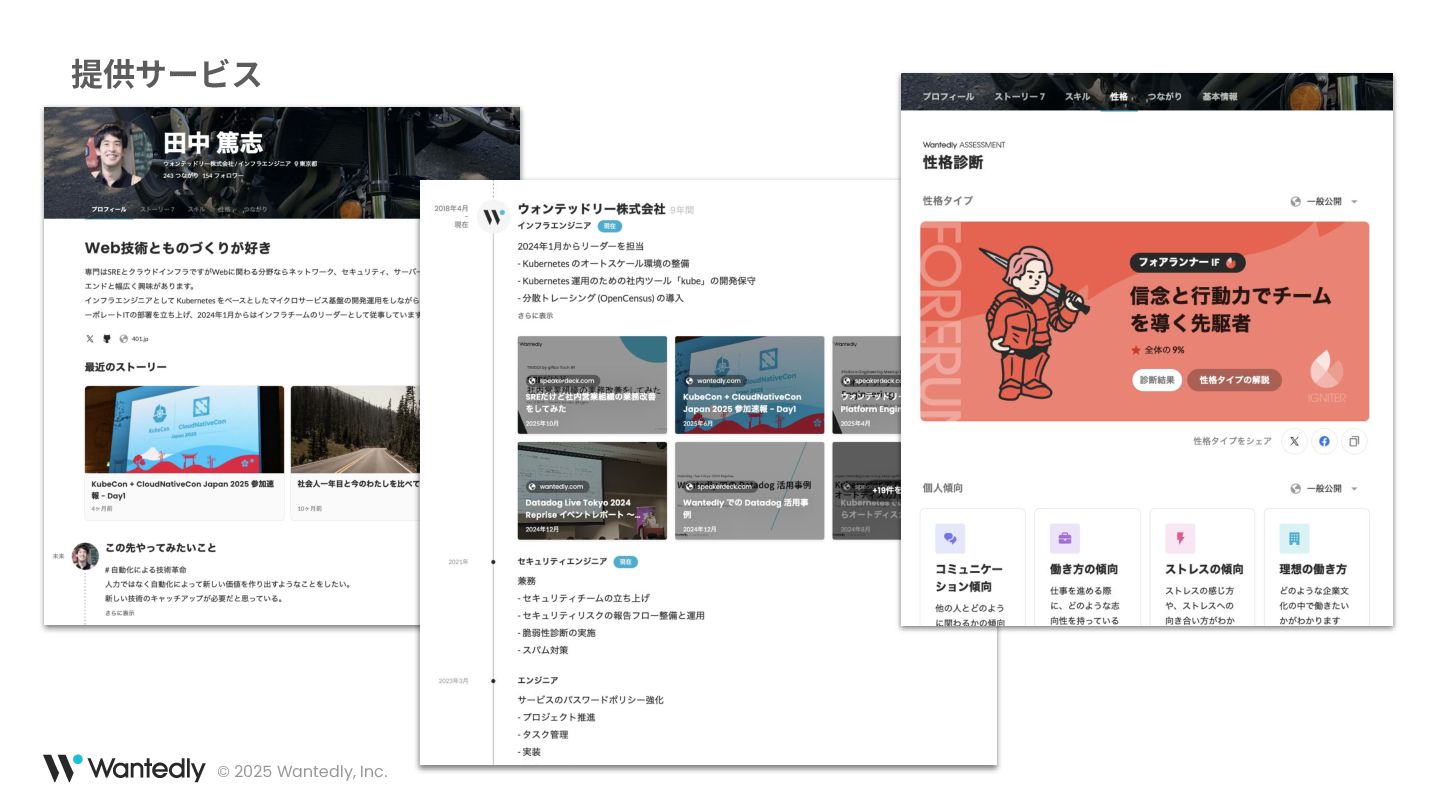Switch to ストーリー 7 tab in the personality window

point(1020,97)
